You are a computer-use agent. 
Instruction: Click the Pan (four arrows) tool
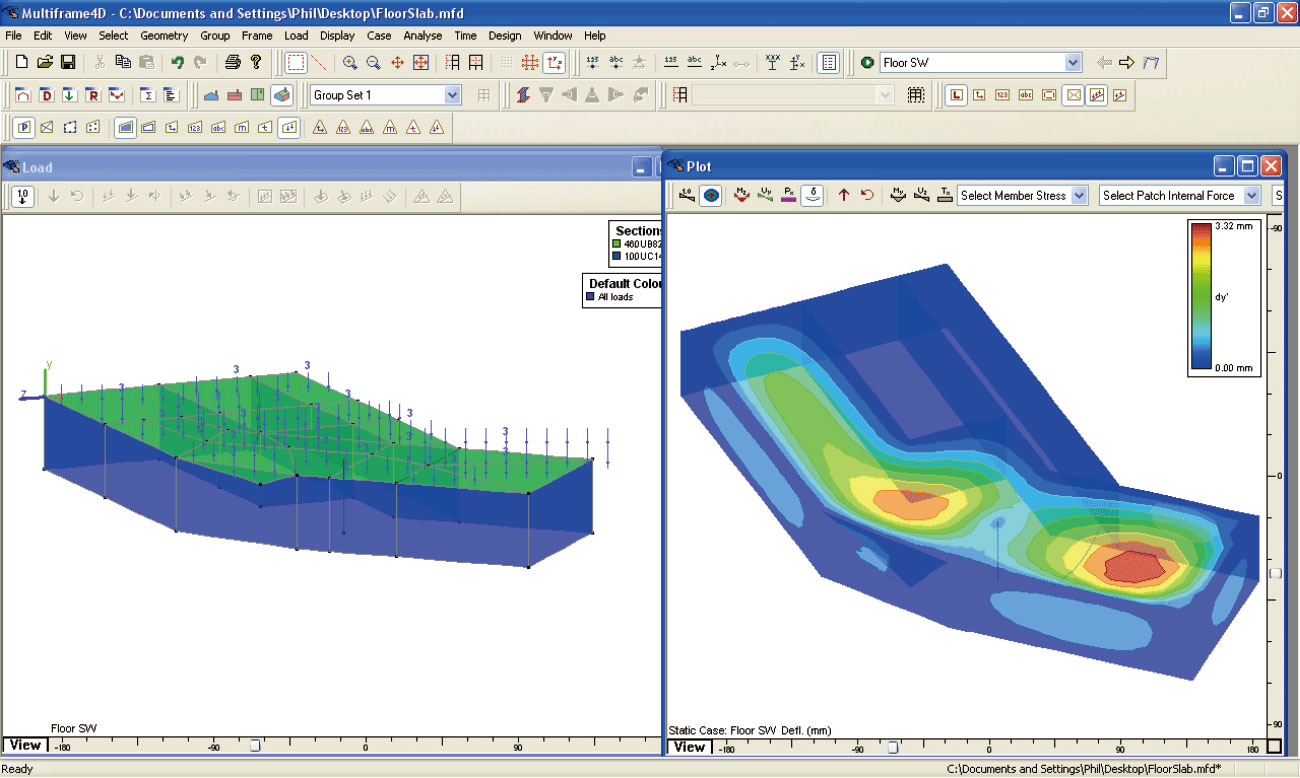[397, 62]
